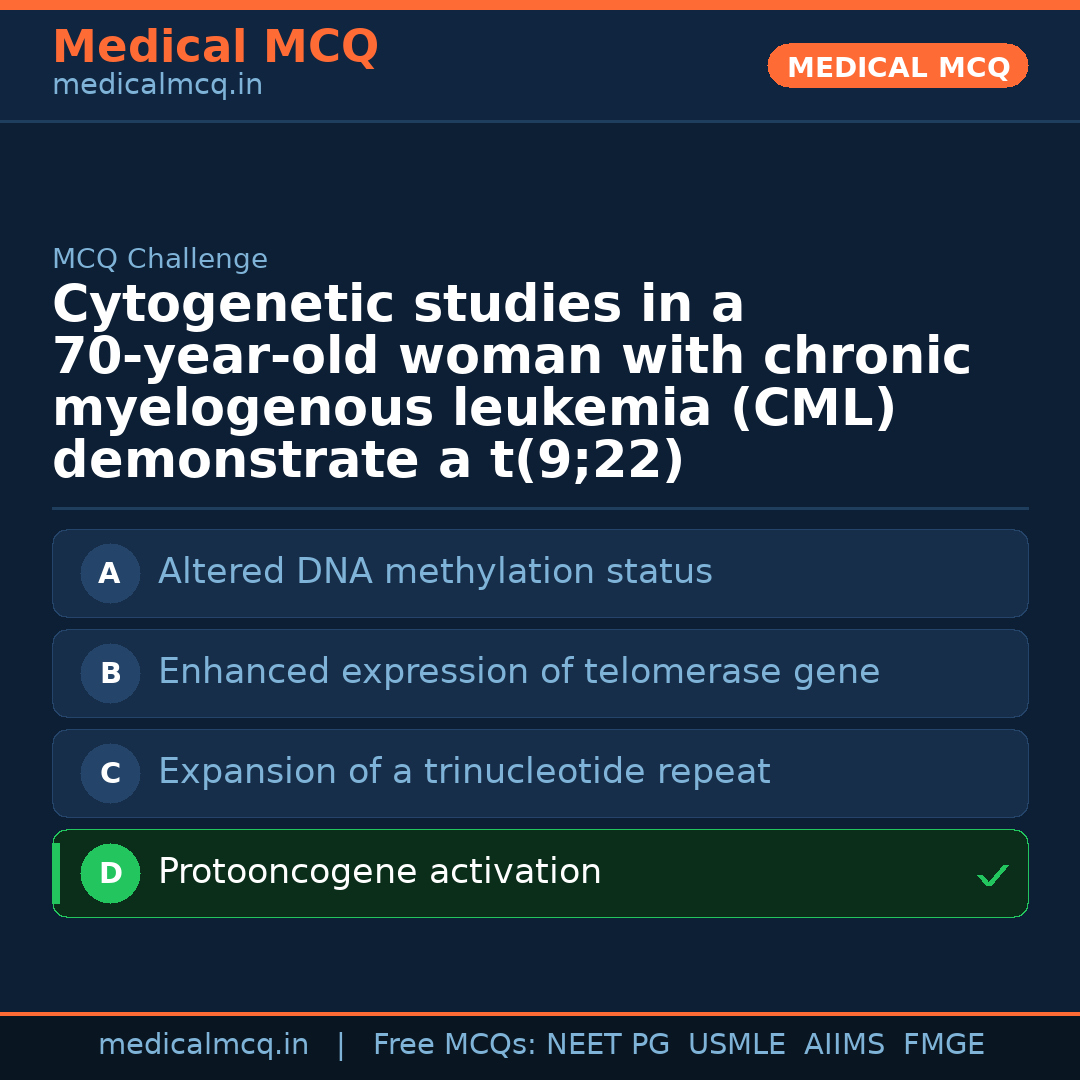Pick 'Expansion of a trinucleotide repeat' text

pos(464,772)
